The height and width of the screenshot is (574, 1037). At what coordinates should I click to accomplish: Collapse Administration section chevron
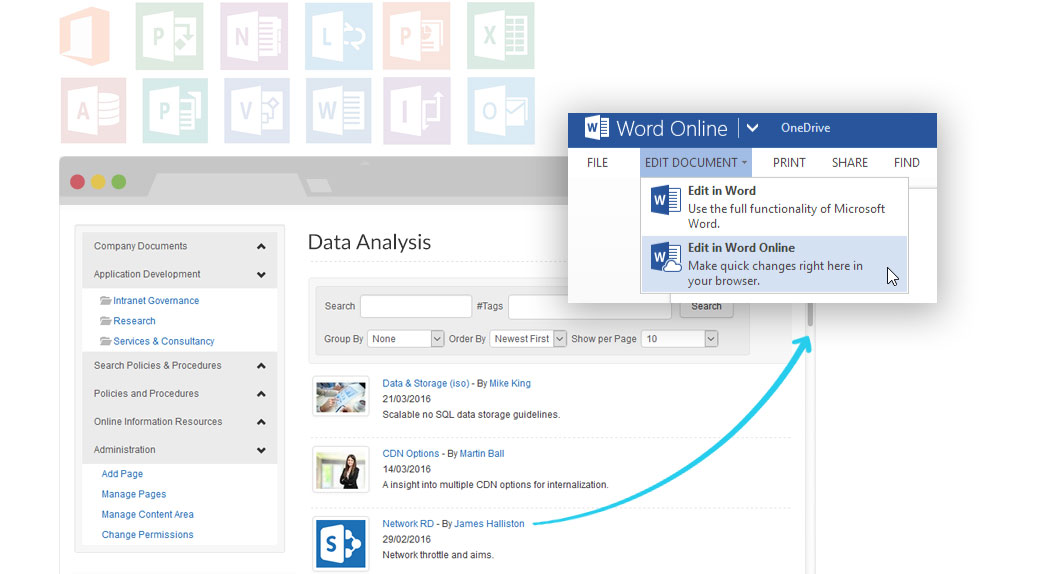tap(261, 450)
